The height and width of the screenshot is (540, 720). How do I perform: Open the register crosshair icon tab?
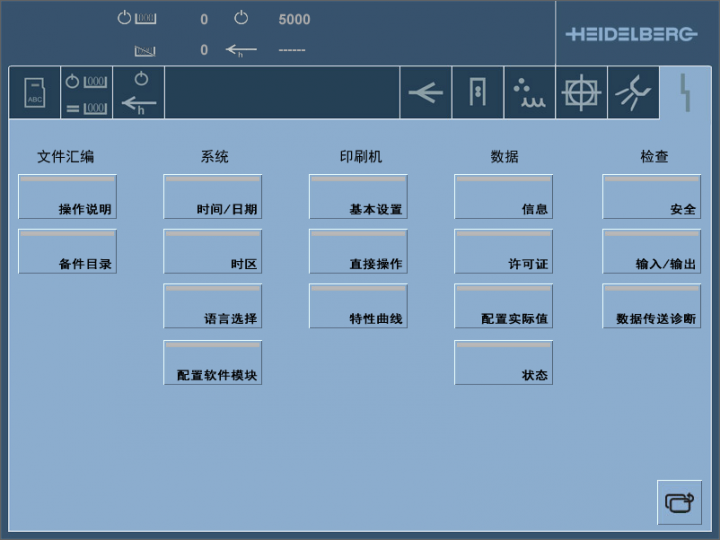click(581, 92)
